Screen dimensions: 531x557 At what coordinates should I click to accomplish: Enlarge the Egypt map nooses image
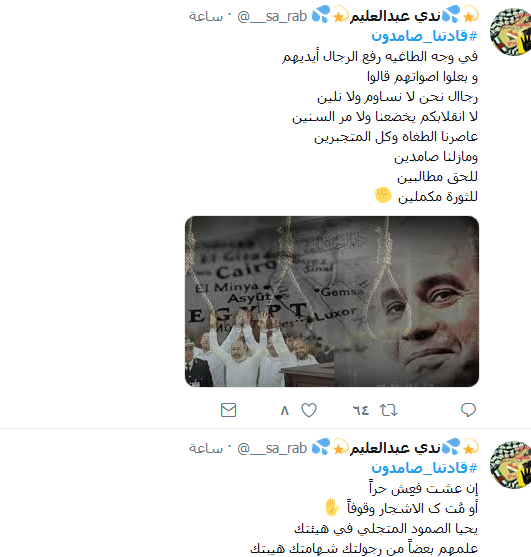point(332,301)
